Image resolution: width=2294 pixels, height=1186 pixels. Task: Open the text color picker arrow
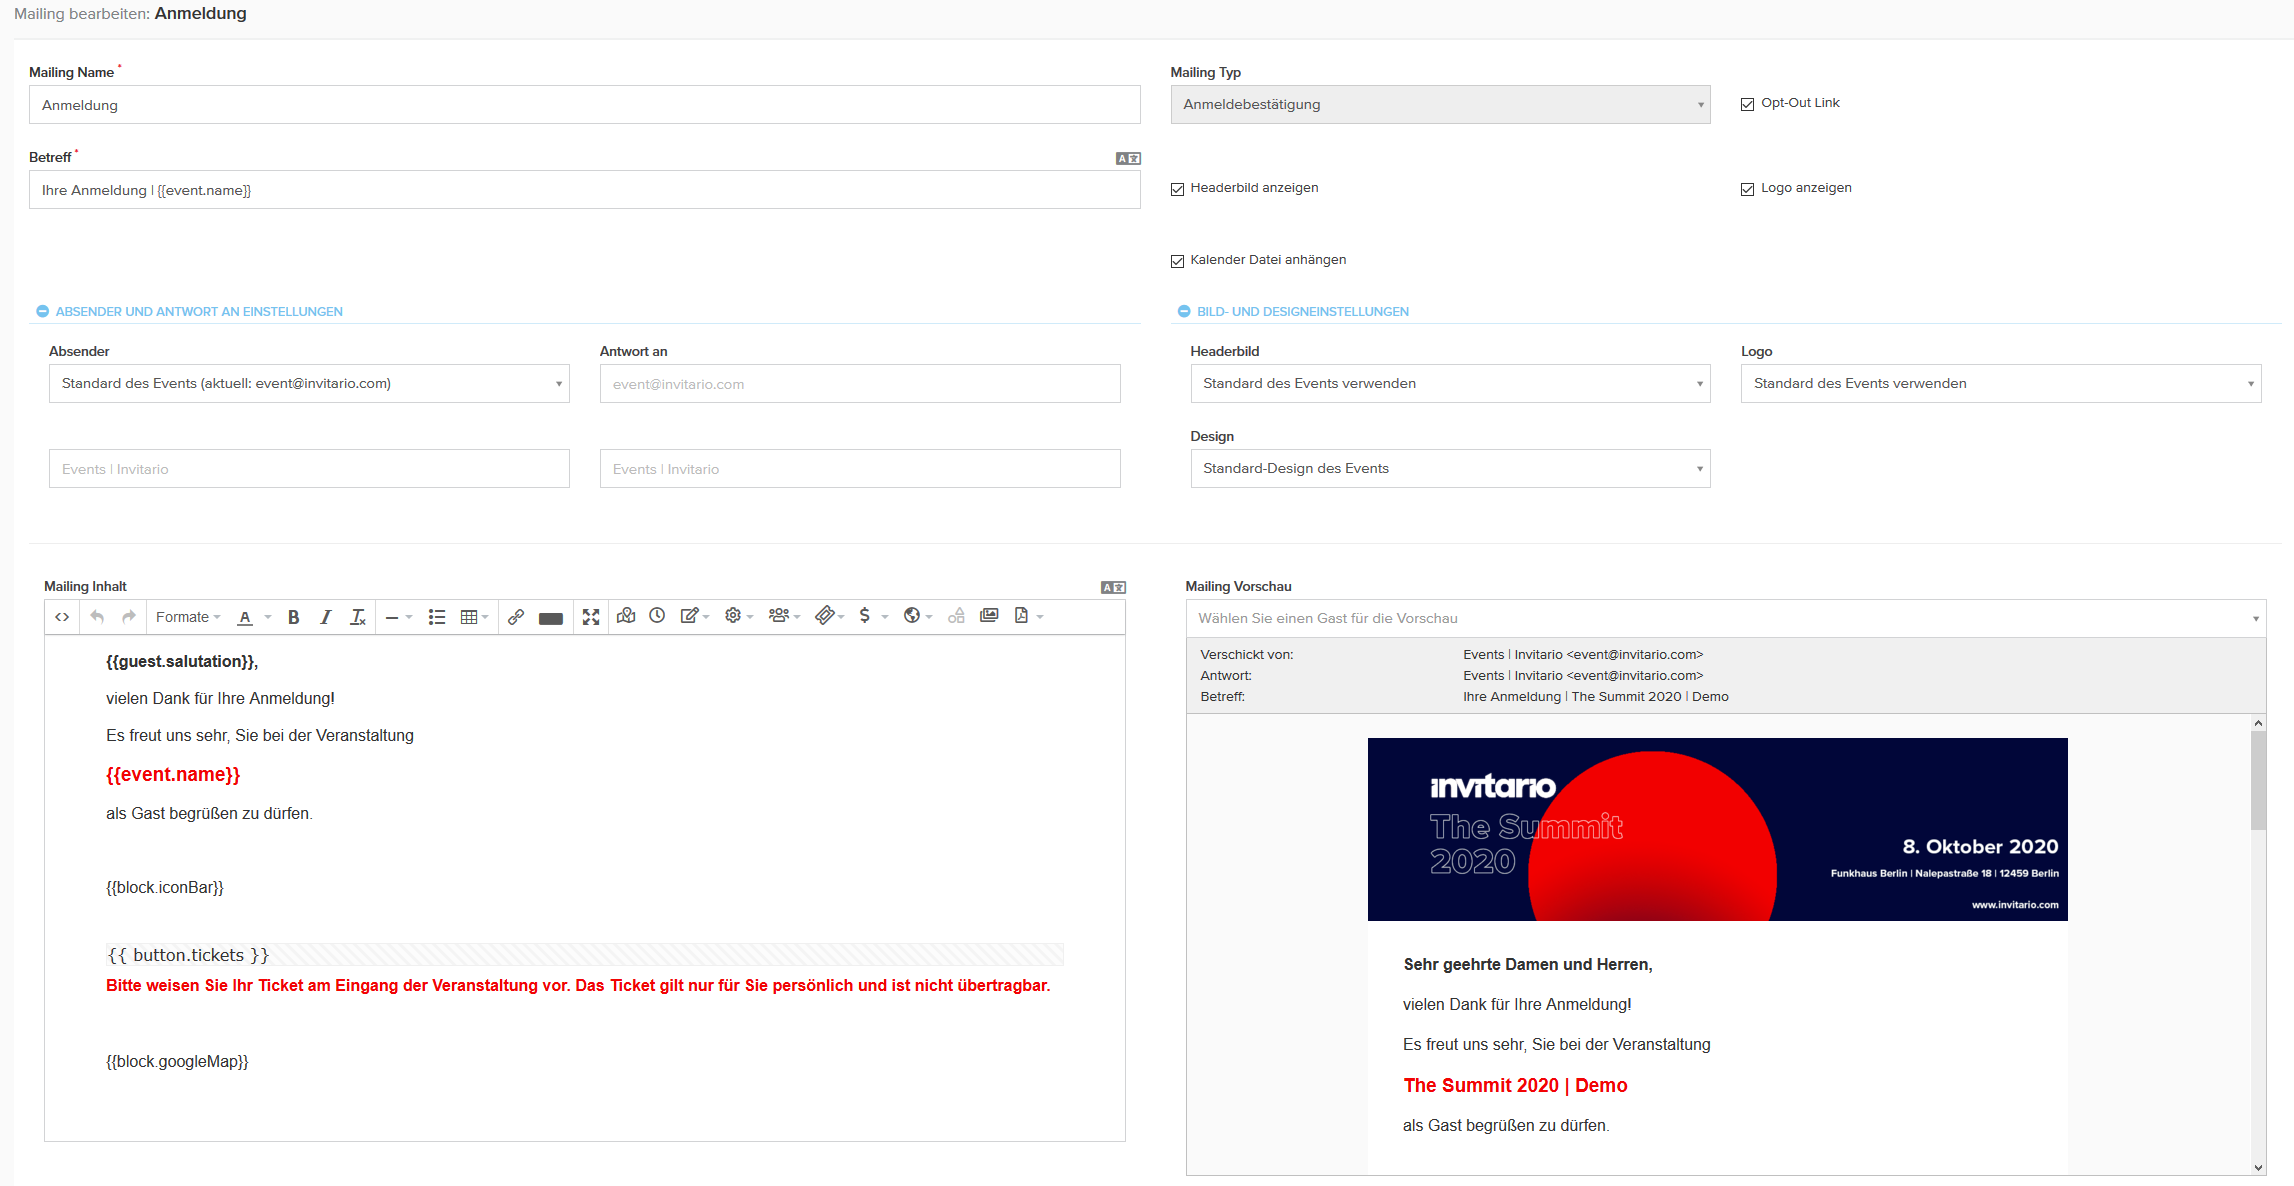(268, 617)
